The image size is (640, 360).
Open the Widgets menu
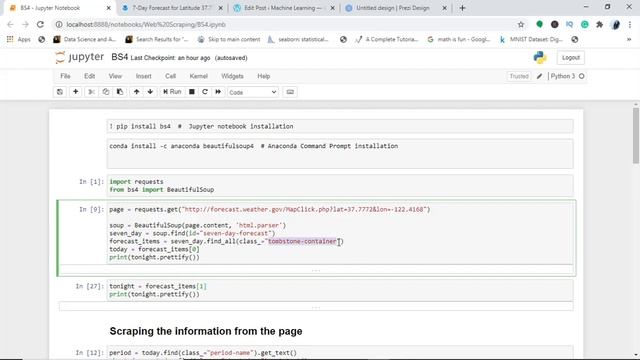coord(232,76)
